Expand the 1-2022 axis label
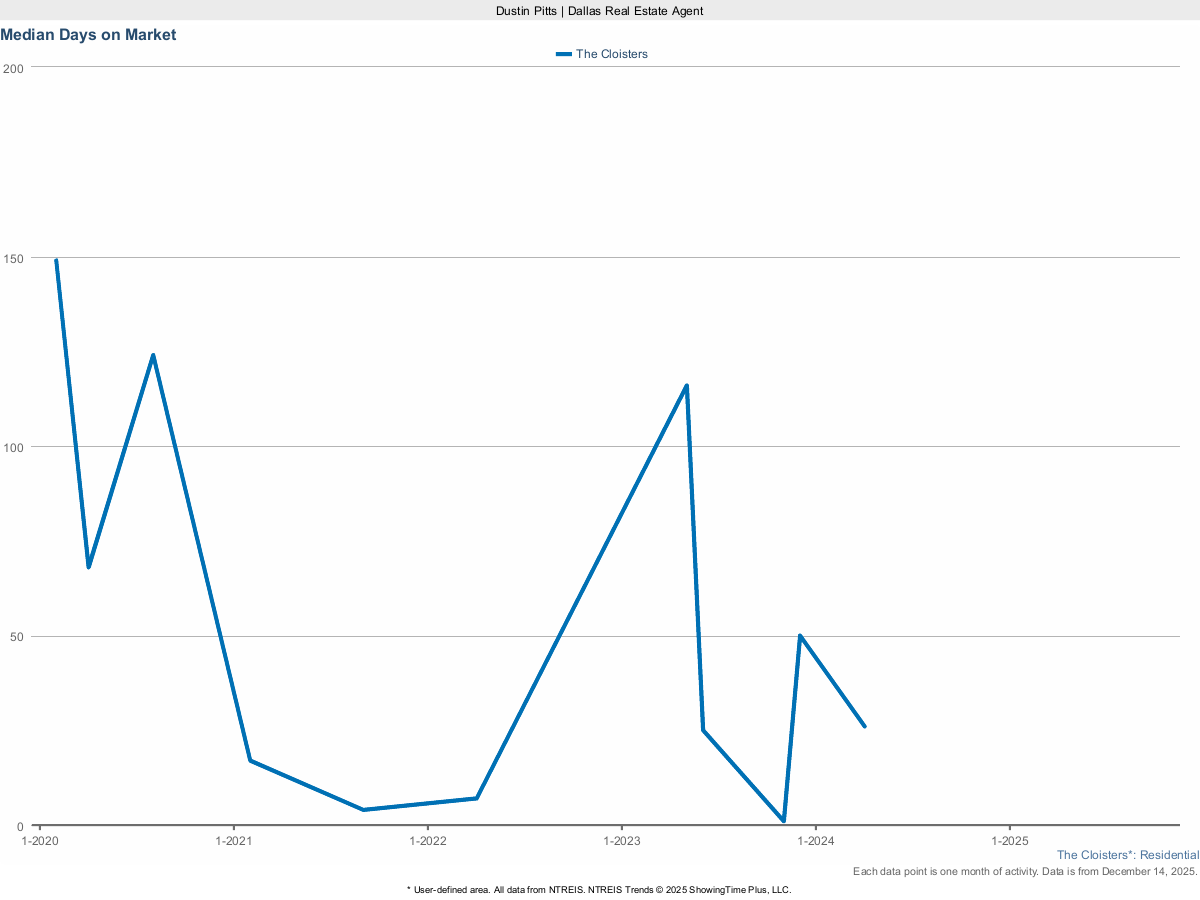This screenshot has width=1200, height=900. point(428,841)
